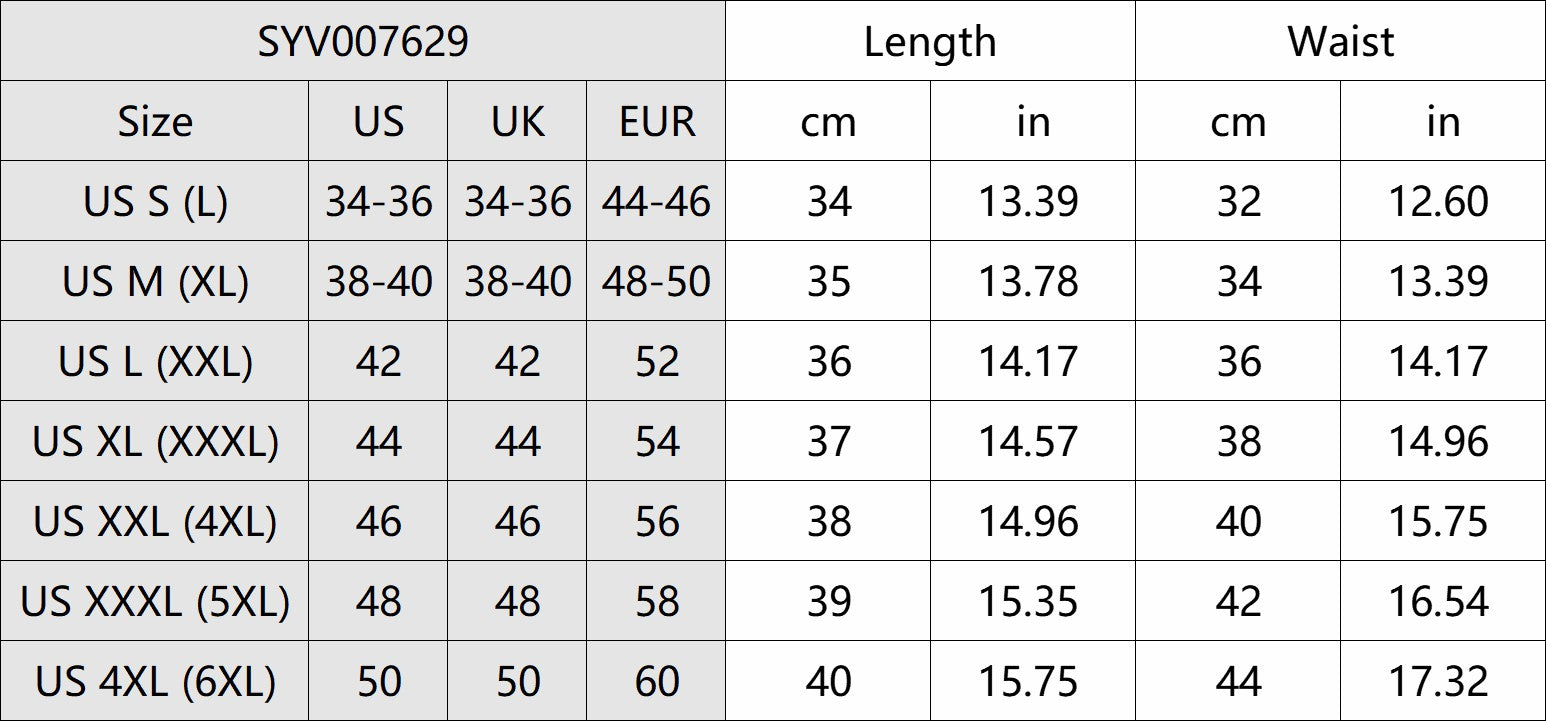Image resolution: width=1546 pixels, height=721 pixels.
Task: Click the US XL (XXXL) size cell
Action: pos(155,442)
